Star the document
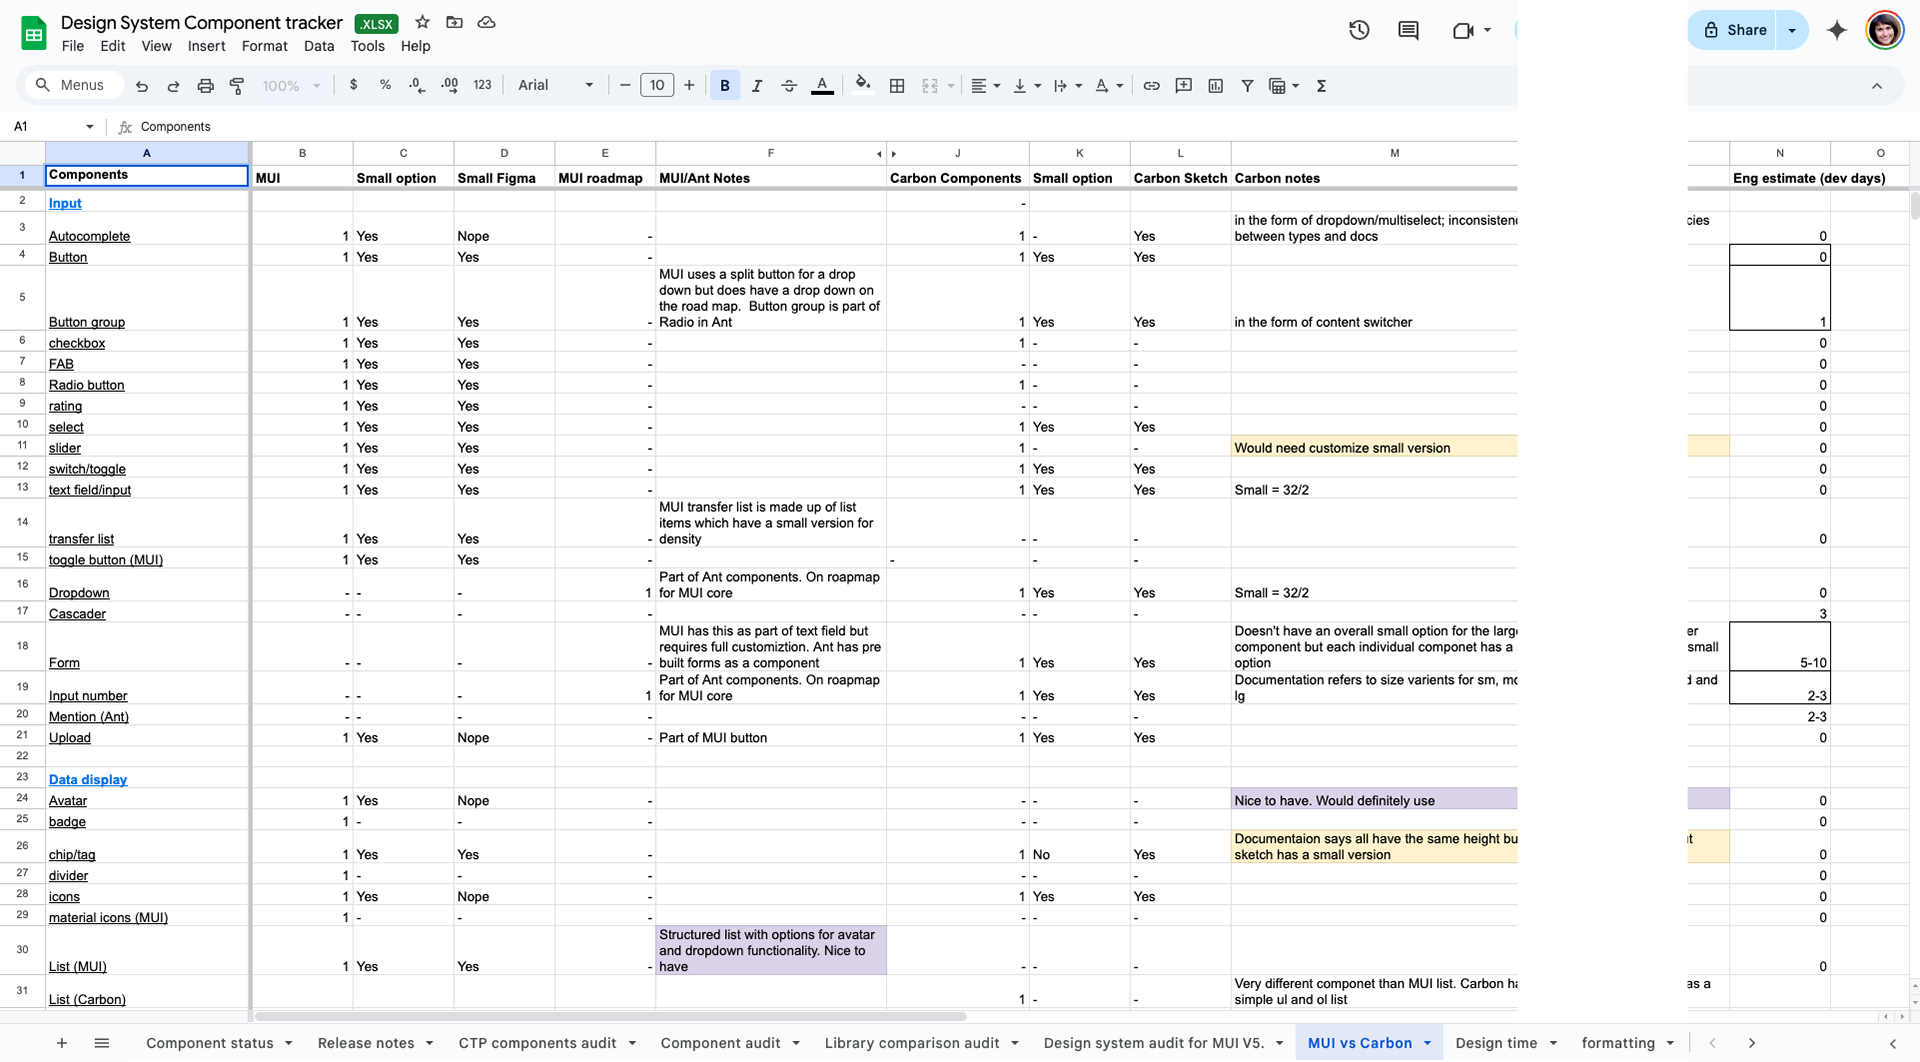 tap(423, 22)
